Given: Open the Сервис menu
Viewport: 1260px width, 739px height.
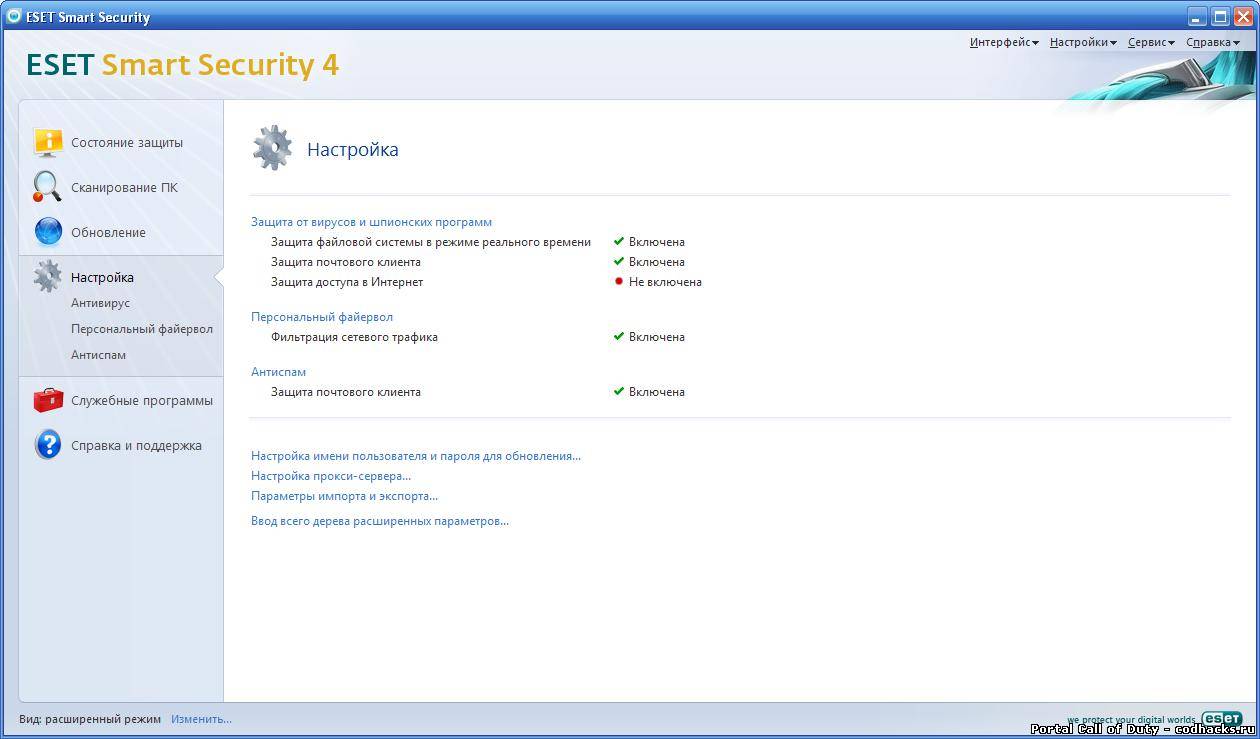Looking at the screenshot, I should [1151, 42].
